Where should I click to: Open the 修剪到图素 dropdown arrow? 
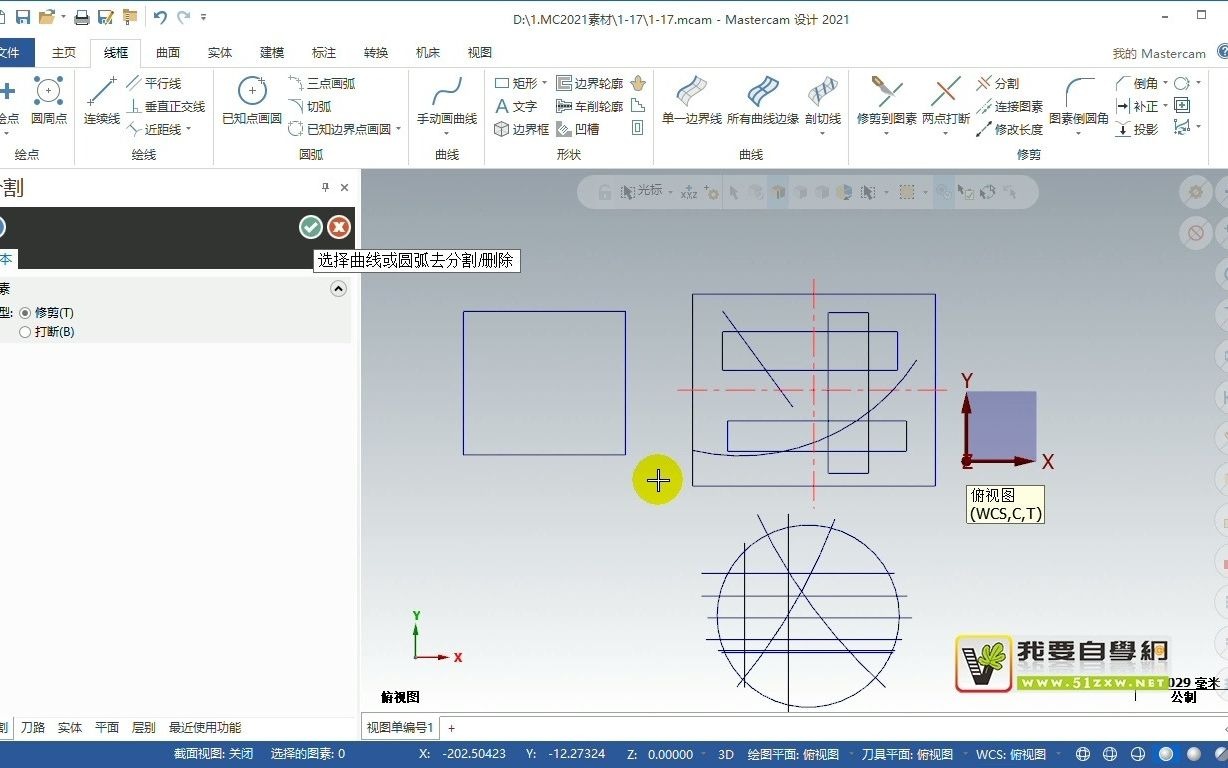(x=886, y=132)
